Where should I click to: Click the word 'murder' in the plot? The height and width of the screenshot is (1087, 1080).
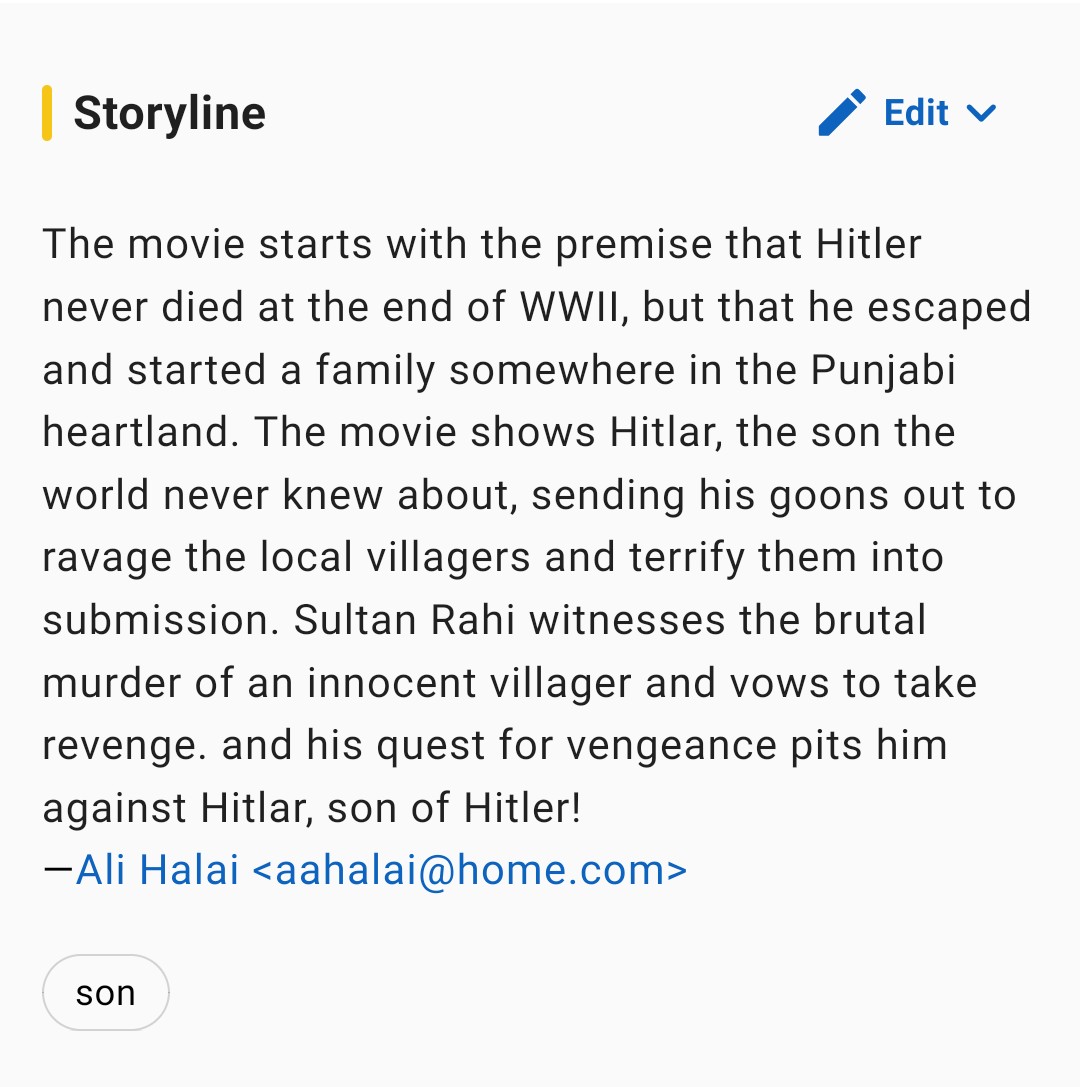coord(111,683)
